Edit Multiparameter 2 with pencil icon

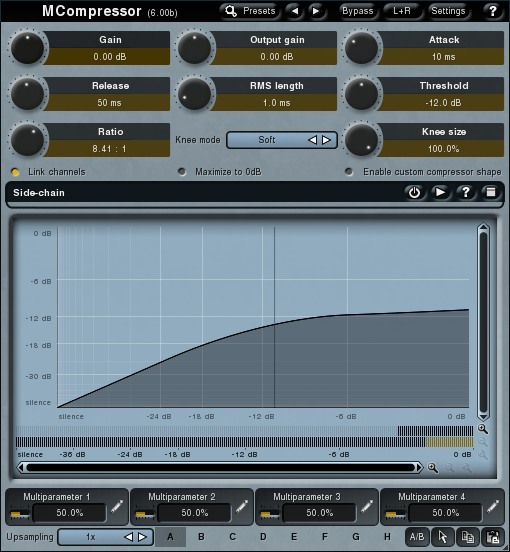pyautogui.click(x=242, y=507)
